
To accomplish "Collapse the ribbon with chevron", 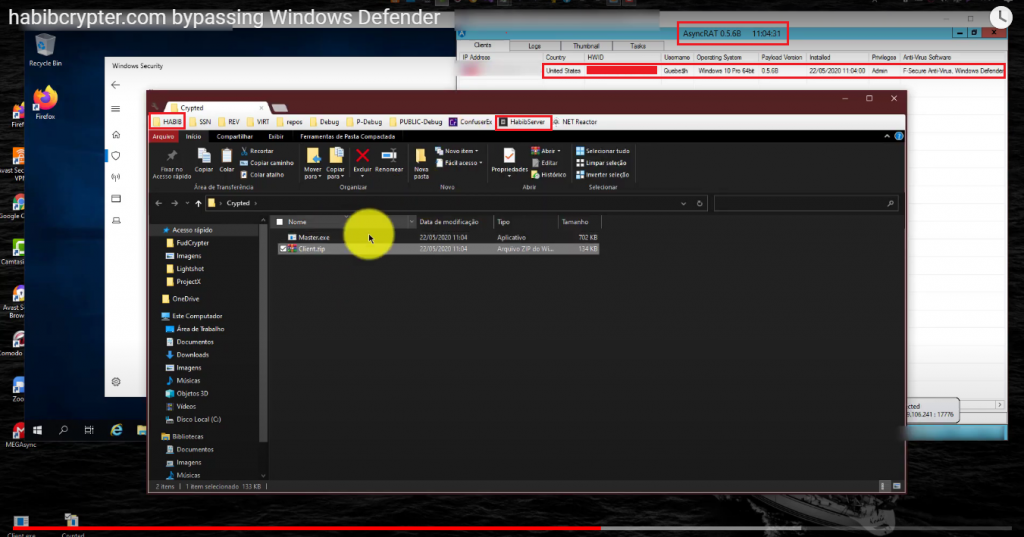I will click(887, 137).
